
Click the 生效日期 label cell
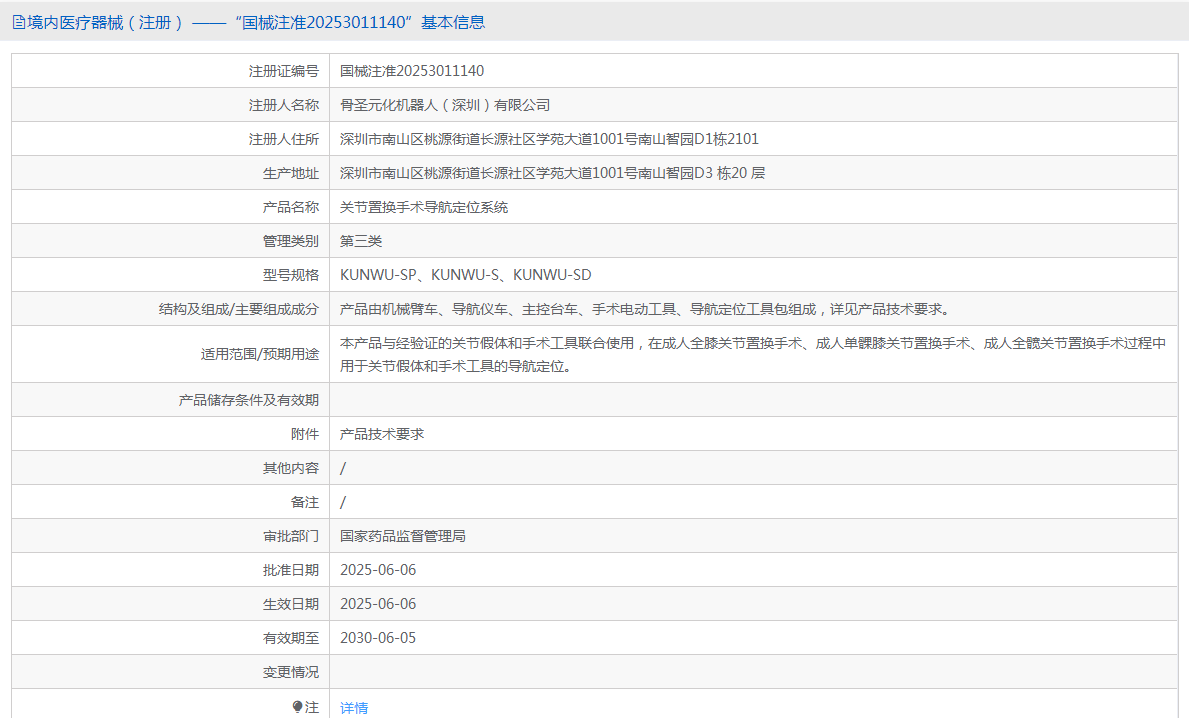[x=171, y=604]
